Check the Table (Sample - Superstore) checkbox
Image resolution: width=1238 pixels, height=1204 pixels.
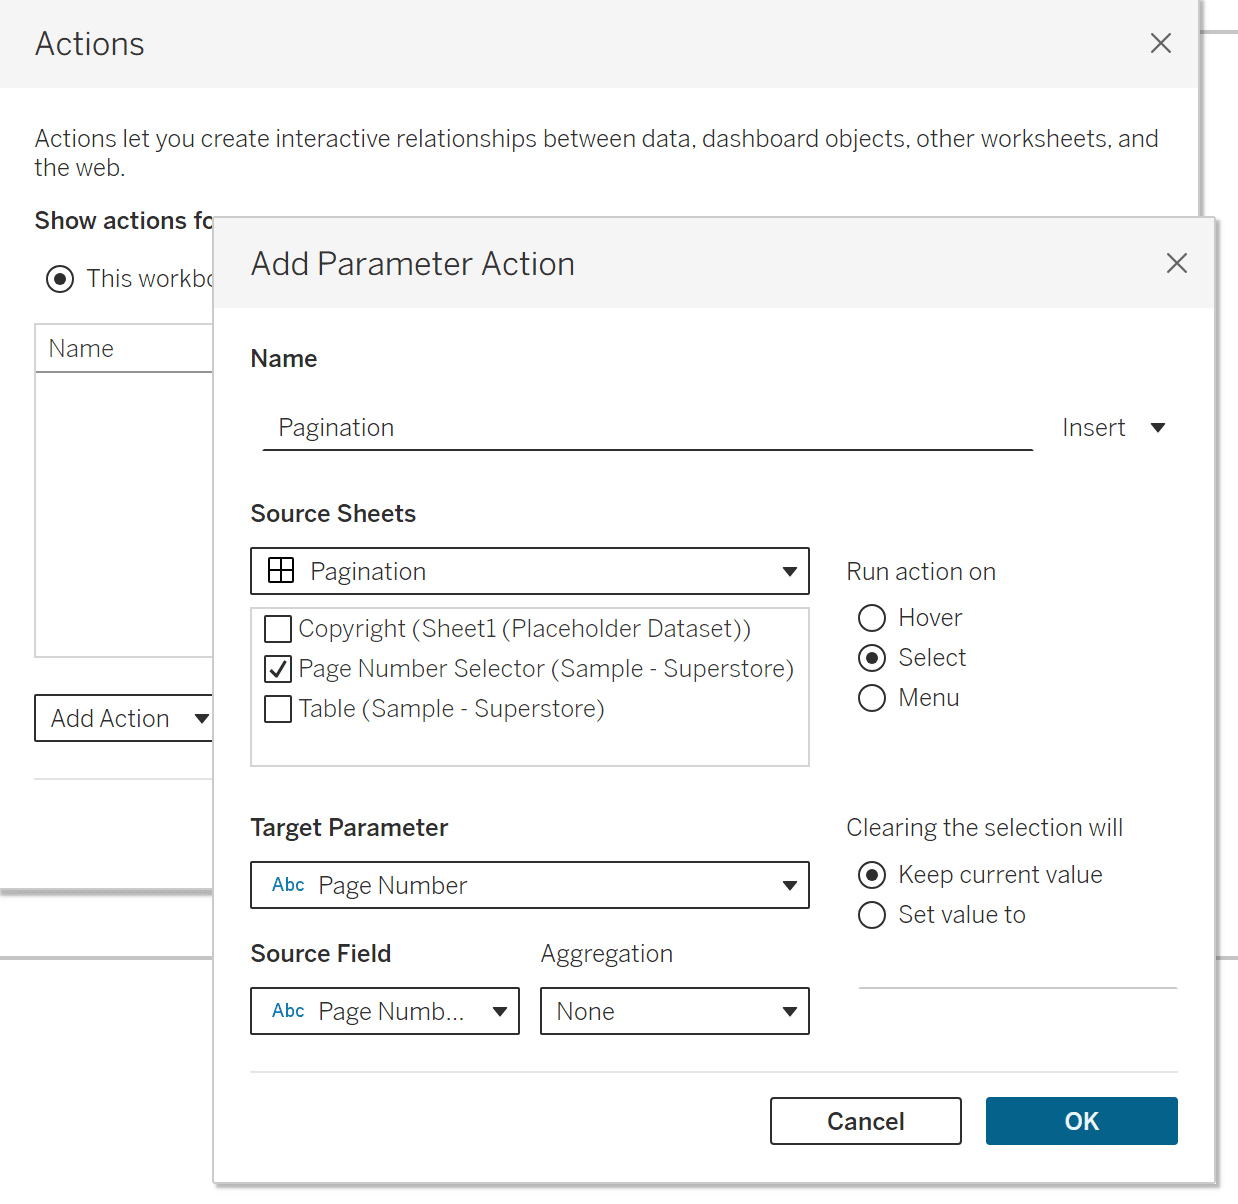click(278, 709)
